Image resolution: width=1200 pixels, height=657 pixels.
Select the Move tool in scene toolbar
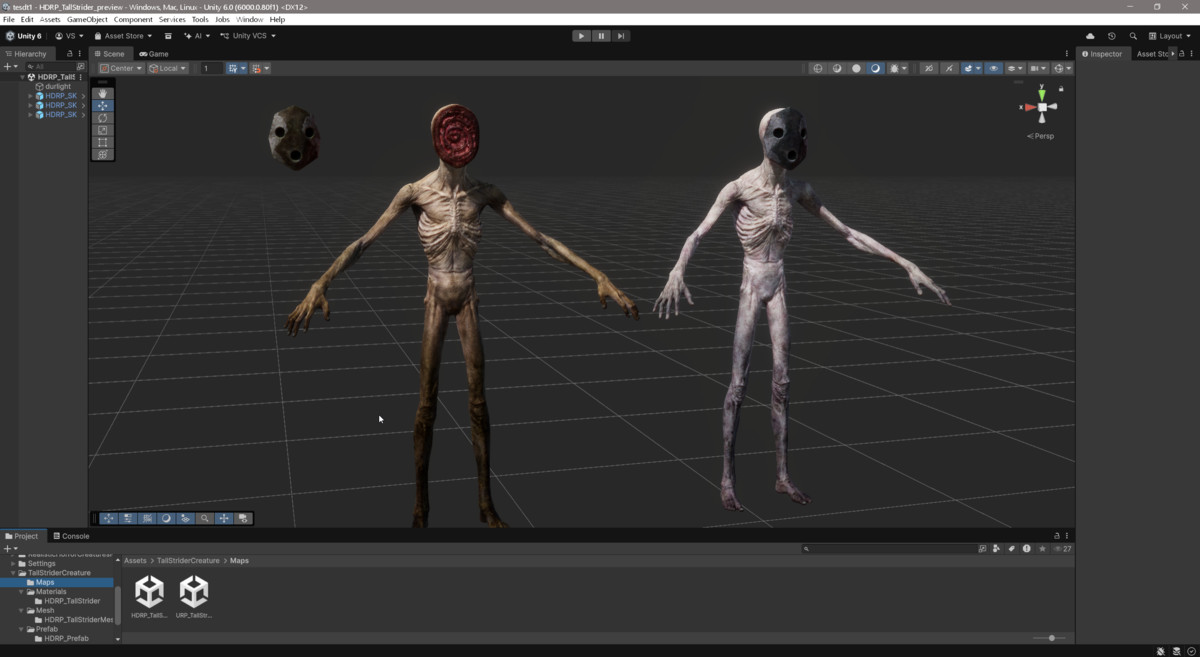[x=103, y=105]
